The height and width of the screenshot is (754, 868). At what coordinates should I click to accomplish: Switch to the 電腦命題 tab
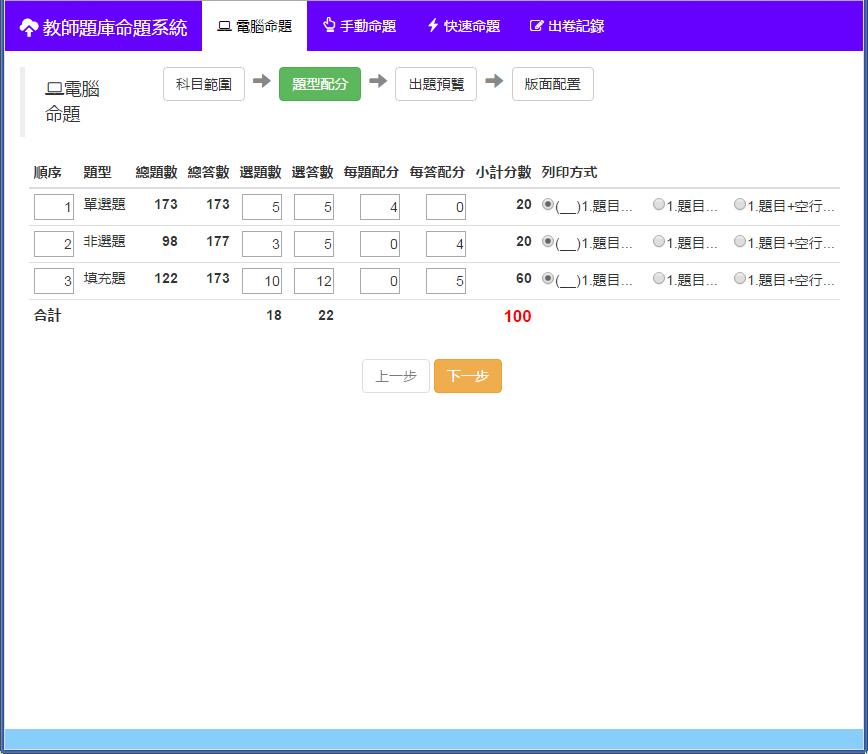[x=254, y=26]
